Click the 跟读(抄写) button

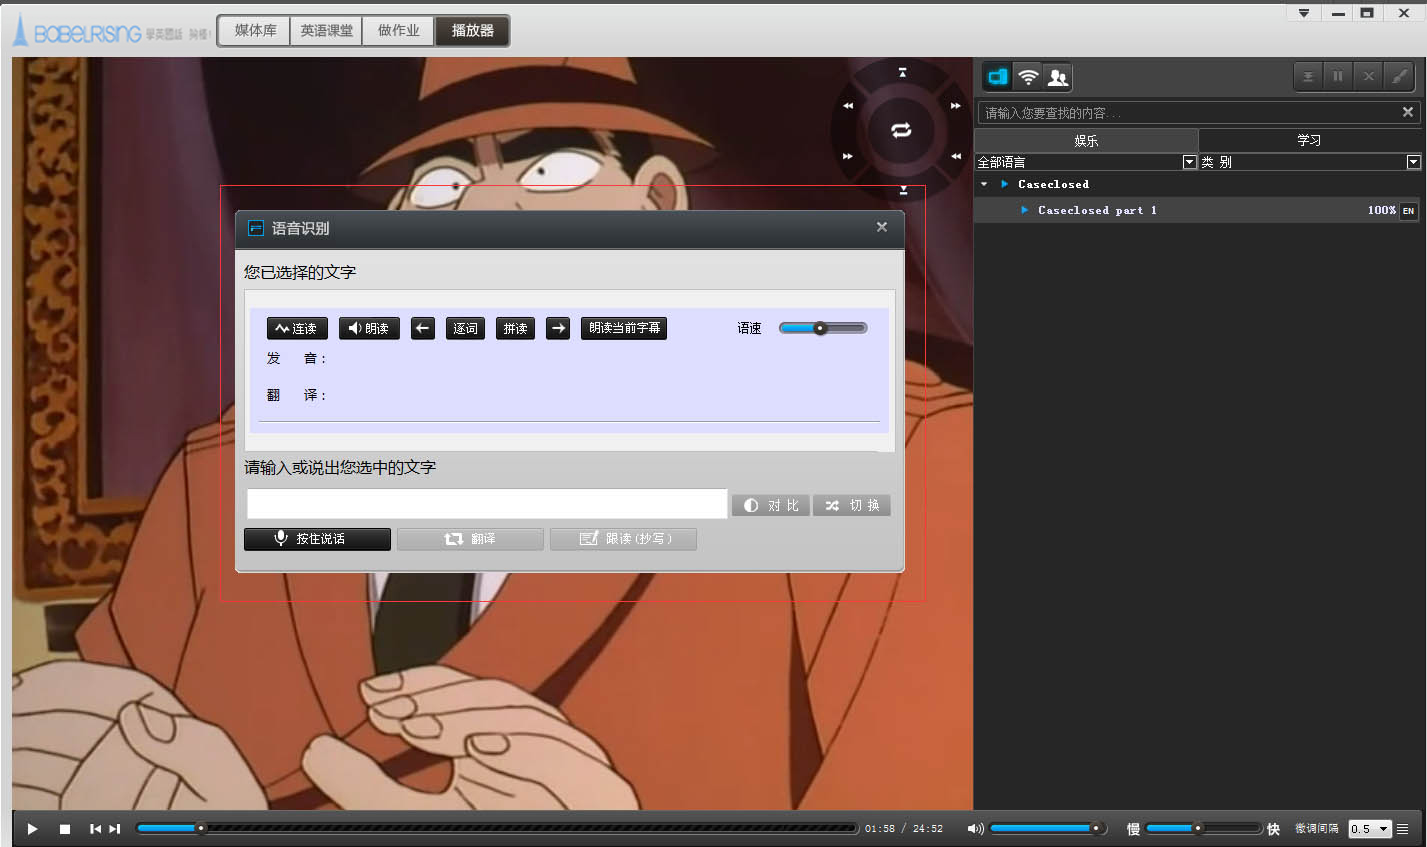(x=623, y=539)
